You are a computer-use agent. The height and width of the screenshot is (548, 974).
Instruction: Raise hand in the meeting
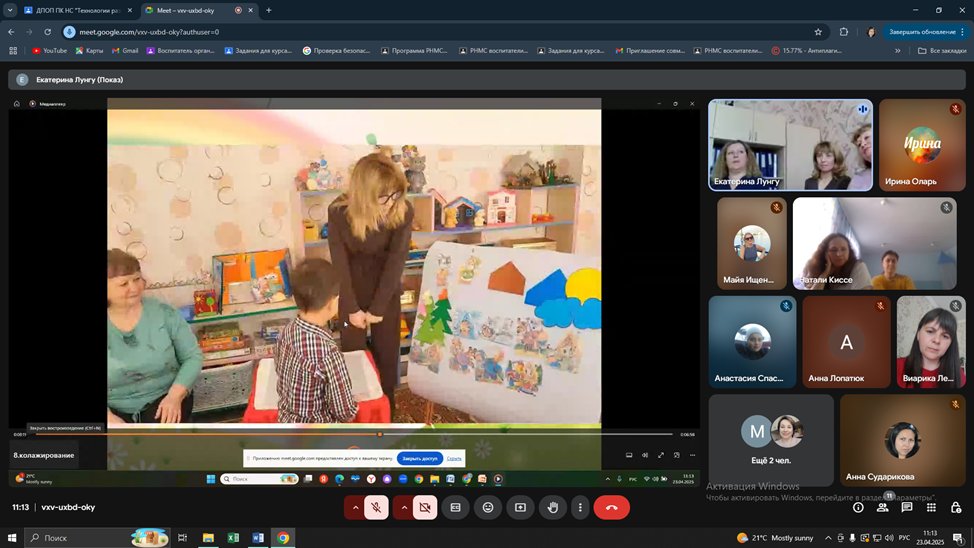[553, 508]
